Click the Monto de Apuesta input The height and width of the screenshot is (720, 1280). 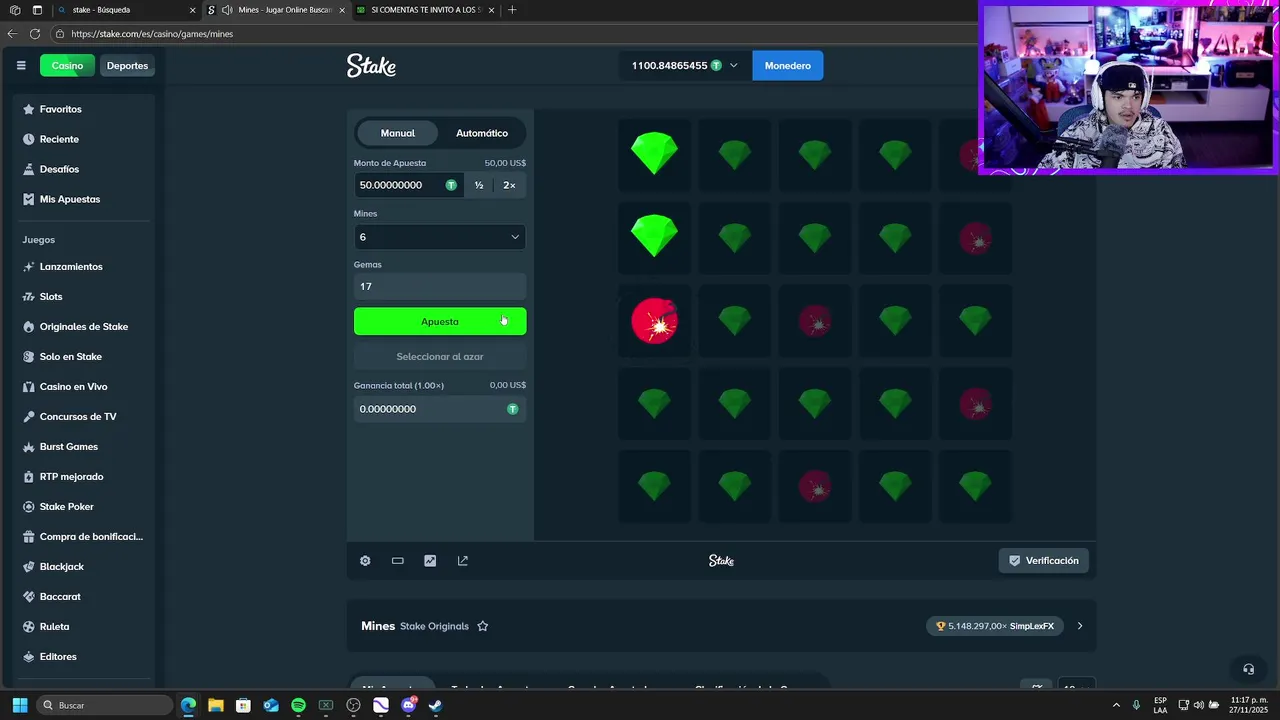pyautogui.click(x=408, y=185)
